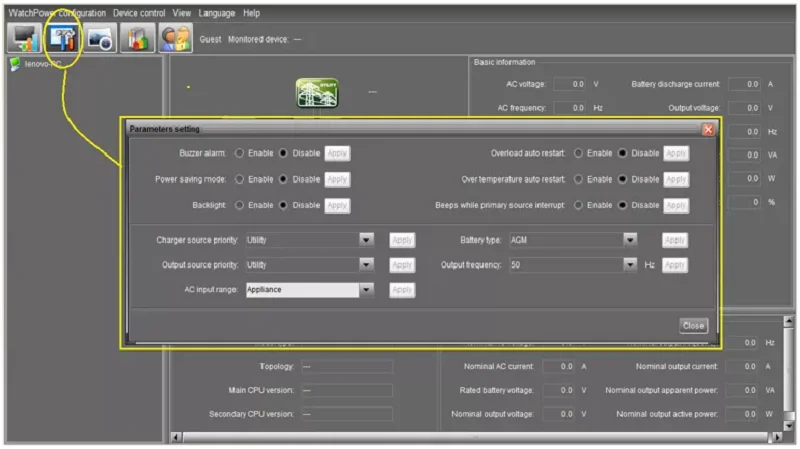Image resolution: width=800 pixels, height=449 pixels.
Task: Open the Device control menu
Action: (139, 13)
